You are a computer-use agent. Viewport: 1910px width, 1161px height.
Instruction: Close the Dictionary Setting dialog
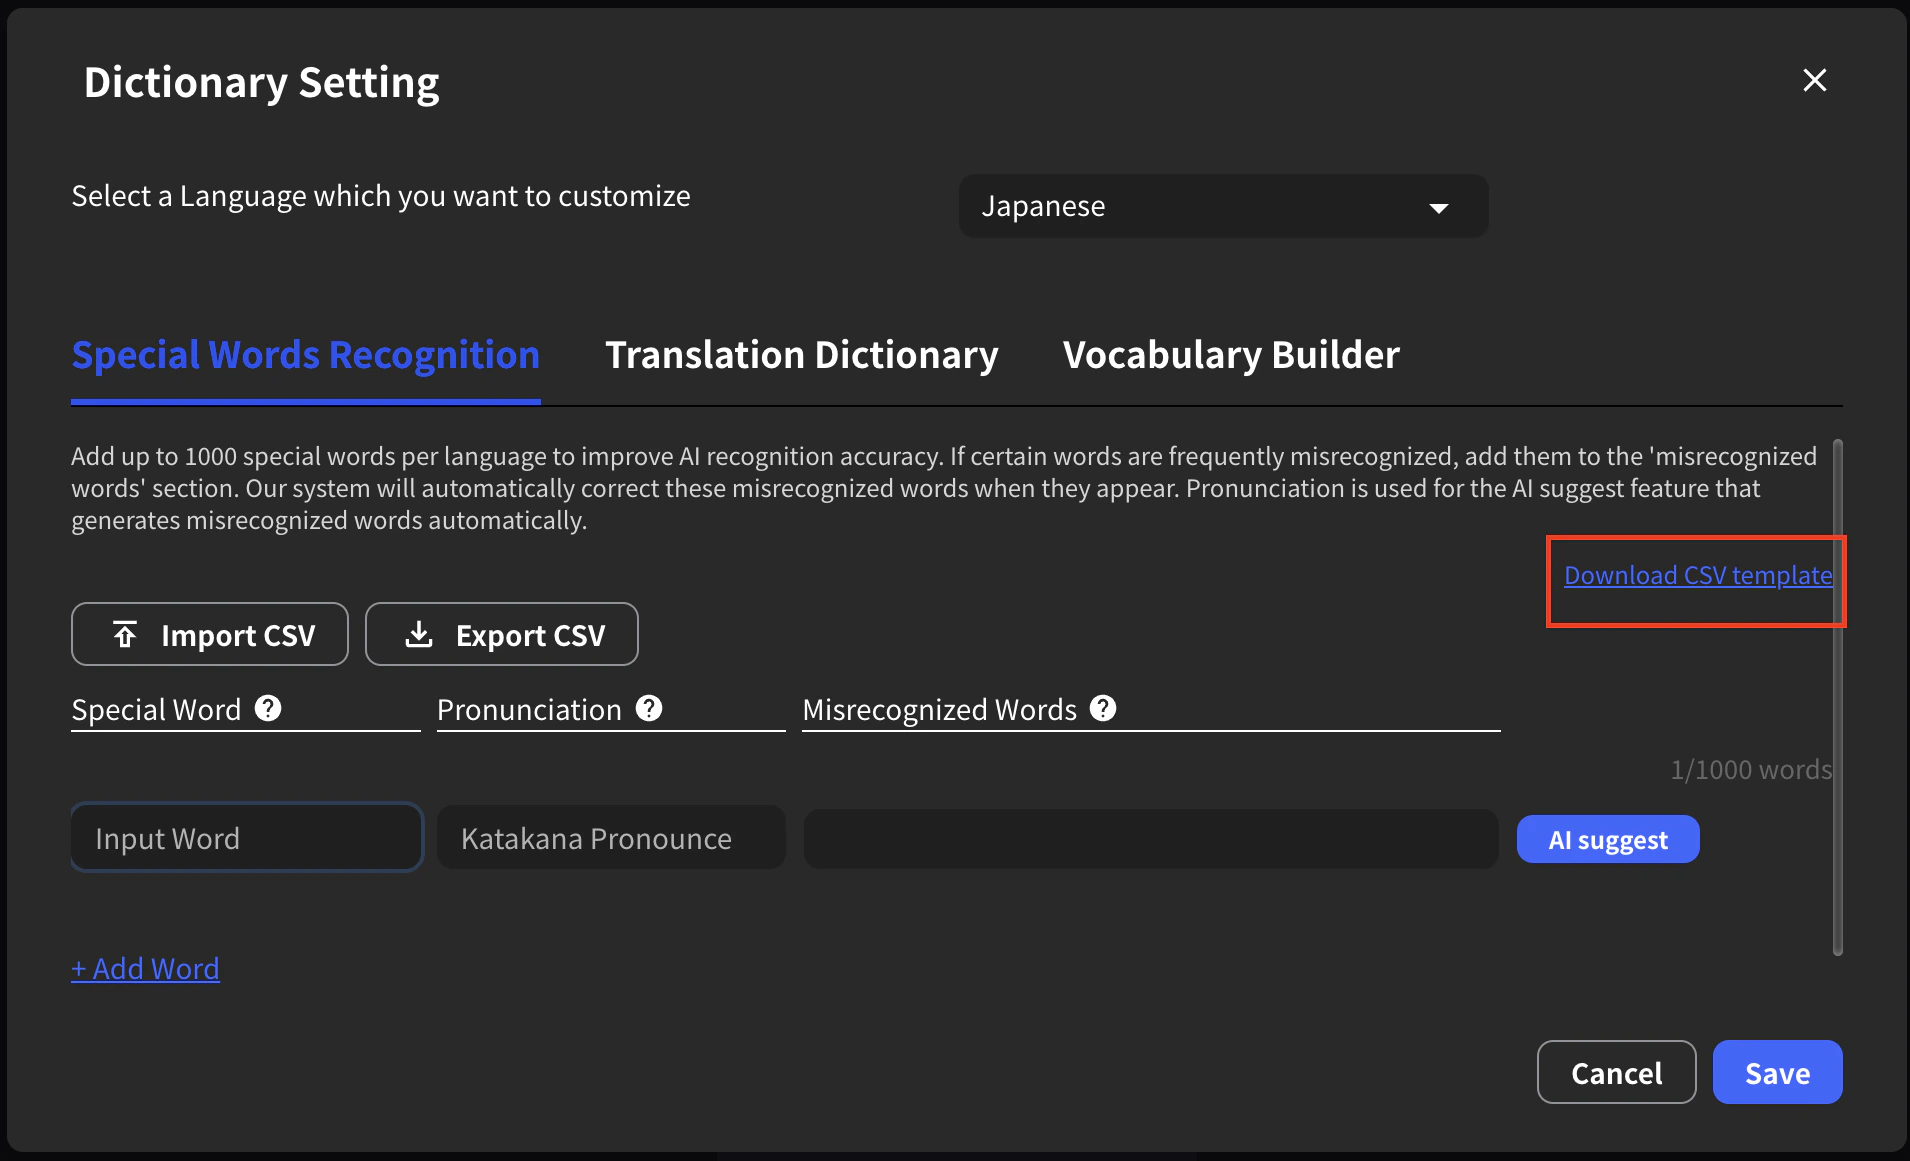click(x=1814, y=81)
